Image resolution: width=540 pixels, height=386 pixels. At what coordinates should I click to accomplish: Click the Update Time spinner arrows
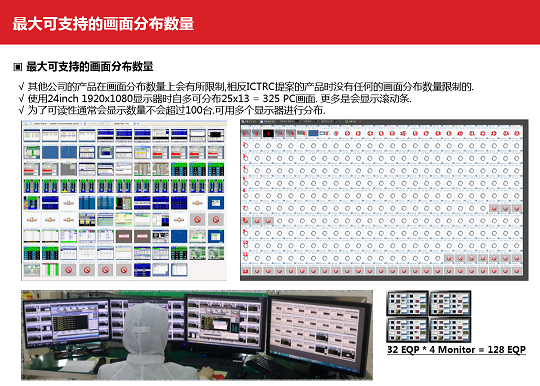pyautogui.click(x=133, y=123)
